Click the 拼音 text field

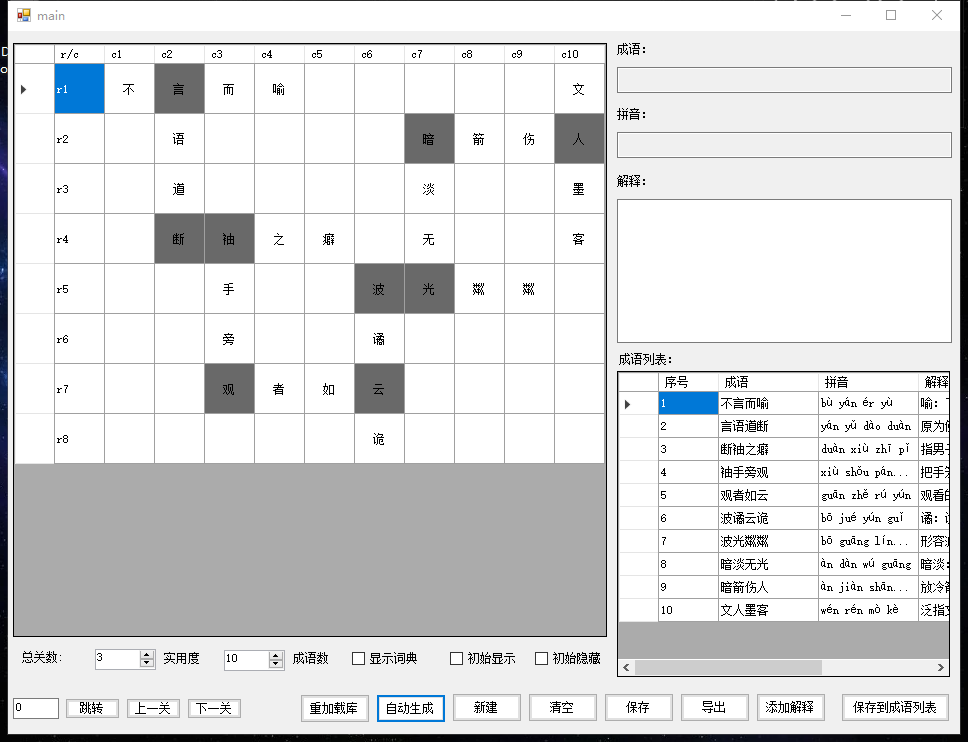click(784, 145)
